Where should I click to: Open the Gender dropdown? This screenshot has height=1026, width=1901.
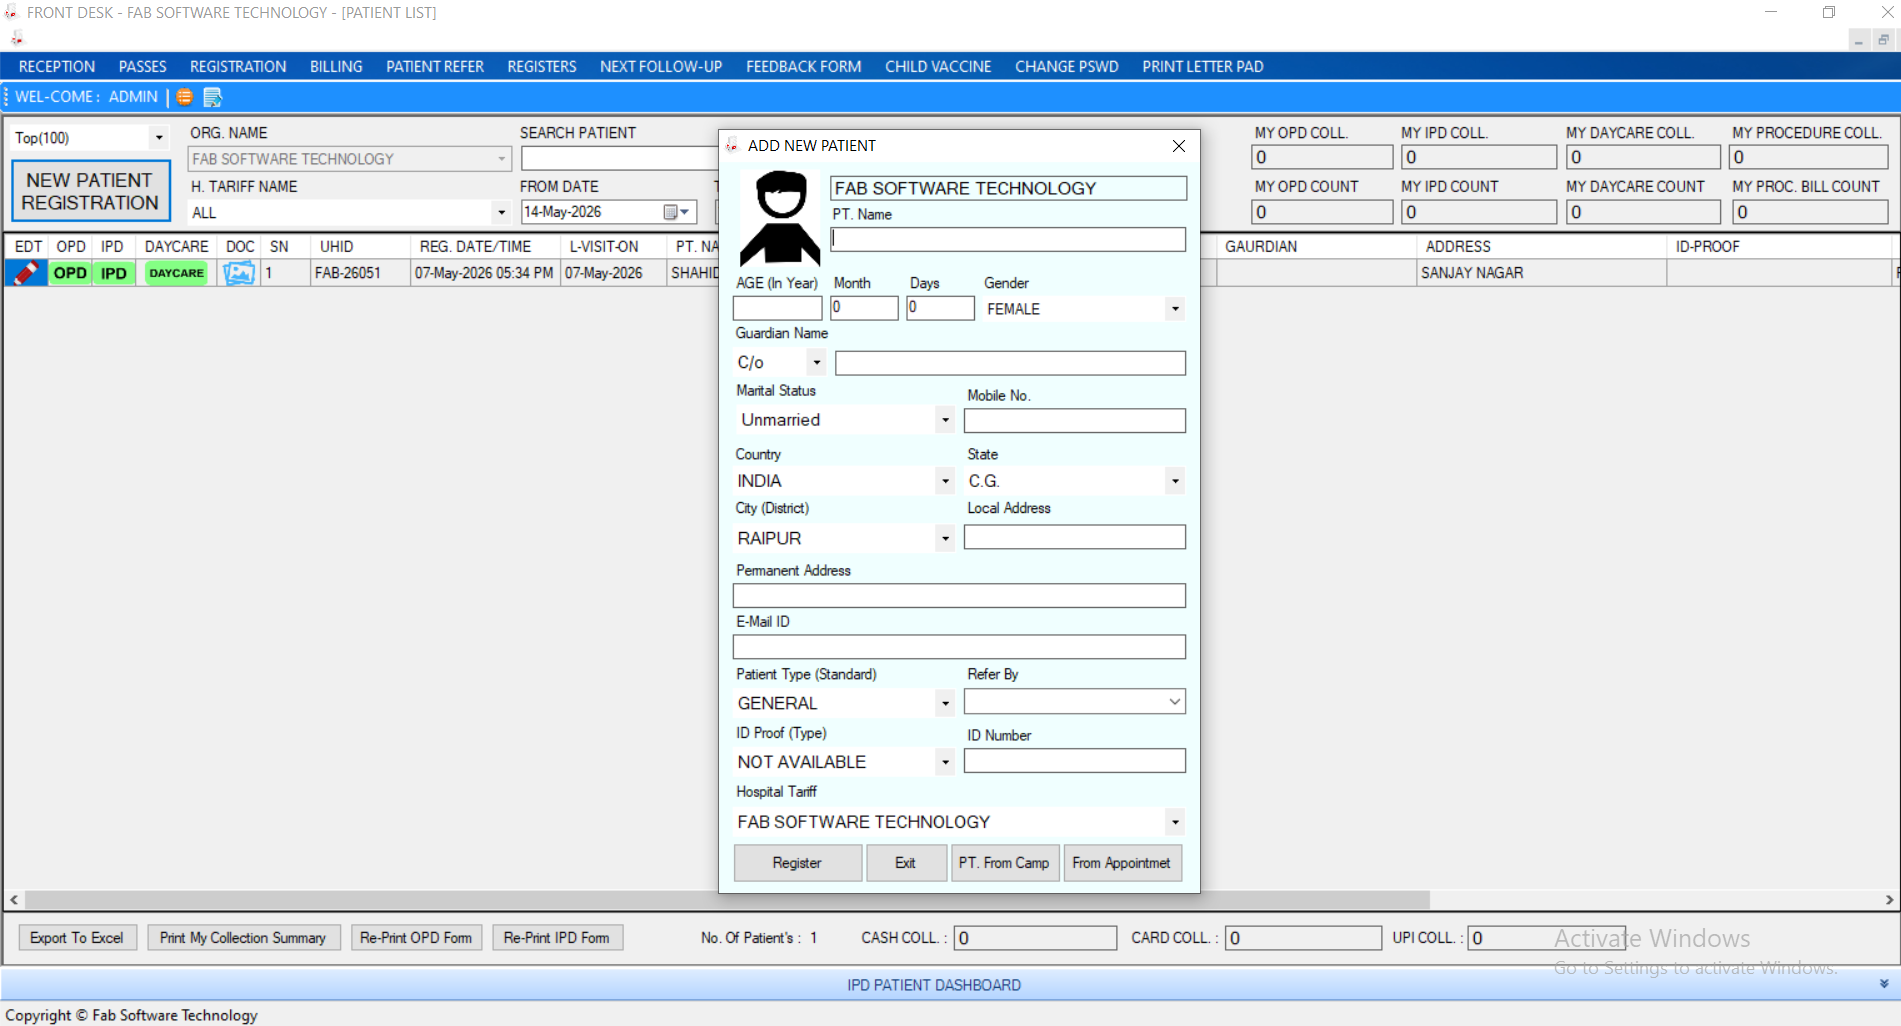(1175, 309)
